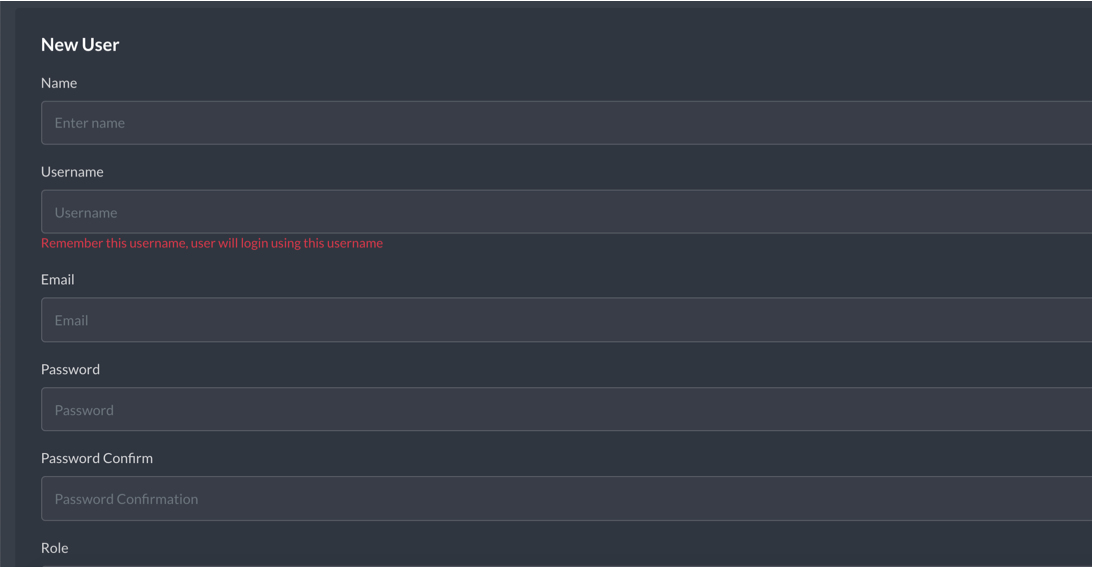1093x567 pixels.
Task: Select the 'Email' label text
Action: pyautogui.click(x=57, y=280)
